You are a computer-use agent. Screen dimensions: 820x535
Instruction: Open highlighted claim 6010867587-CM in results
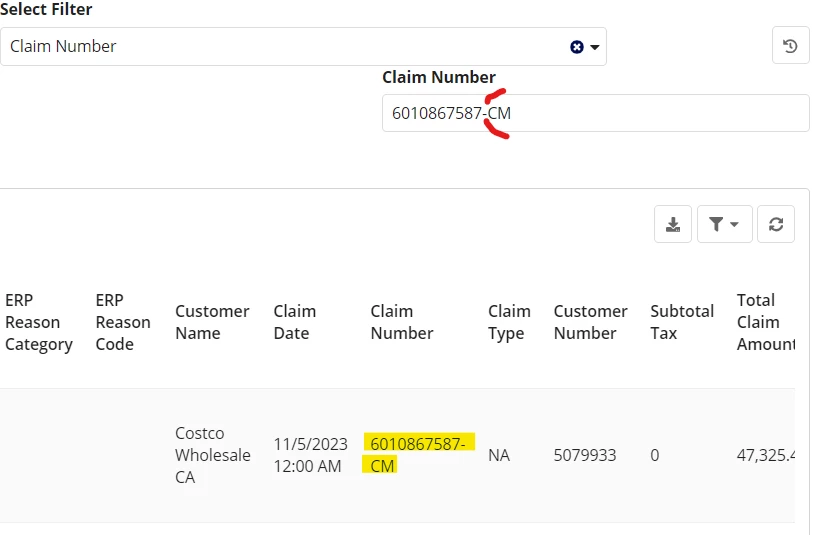click(418, 454)
